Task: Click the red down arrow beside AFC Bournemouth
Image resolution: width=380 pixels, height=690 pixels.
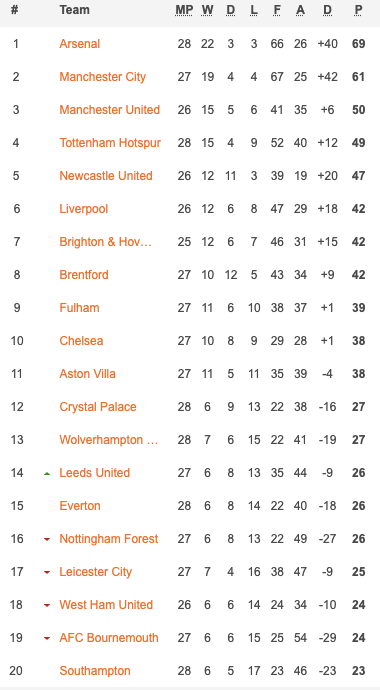Action: [47, 639]
